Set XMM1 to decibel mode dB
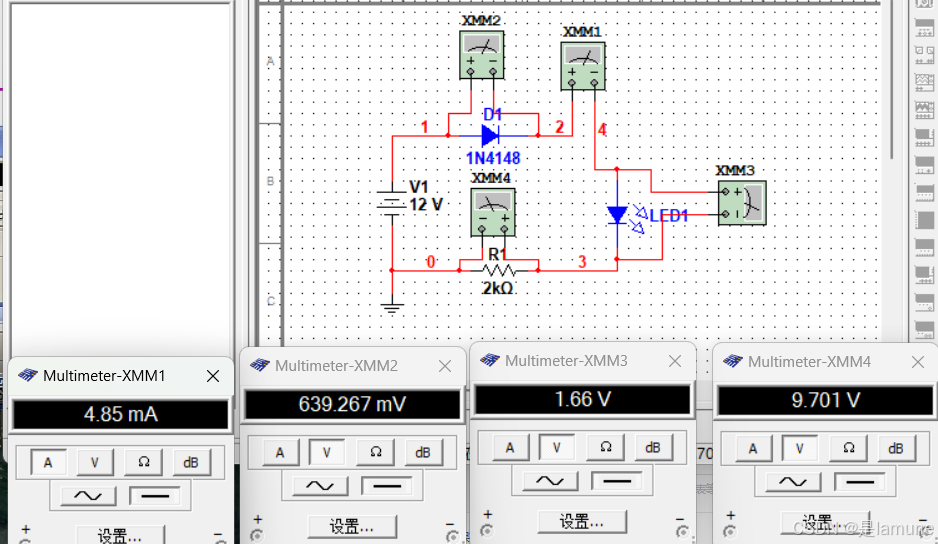This screenshot has width=938, height=544. pos(191,463)
